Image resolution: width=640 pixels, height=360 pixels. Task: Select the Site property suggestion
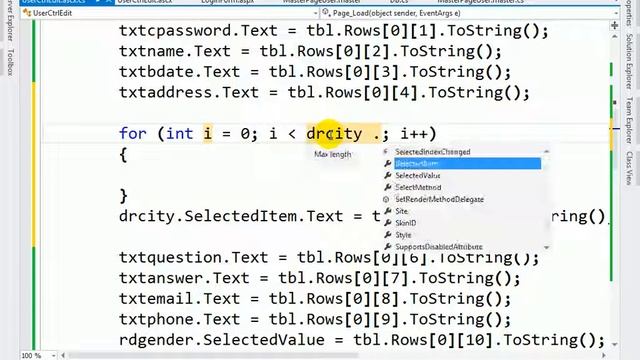click(401, 211)
